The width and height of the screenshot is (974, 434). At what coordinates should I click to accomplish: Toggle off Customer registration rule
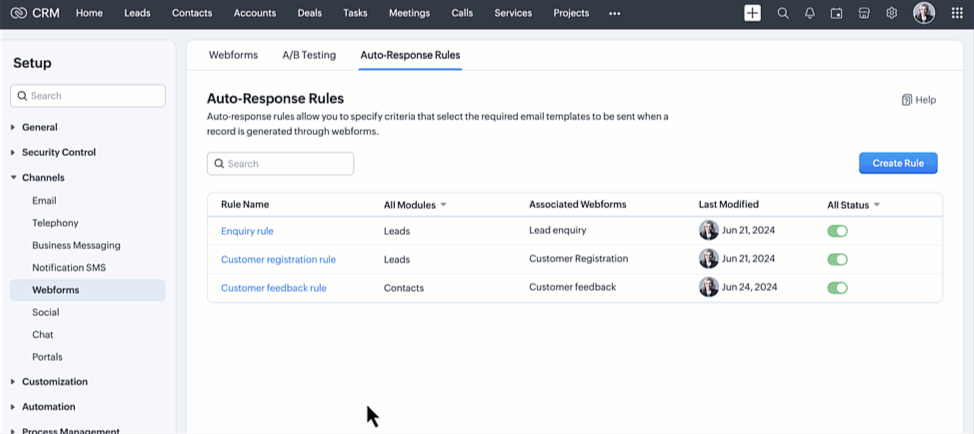click(837, 259)
